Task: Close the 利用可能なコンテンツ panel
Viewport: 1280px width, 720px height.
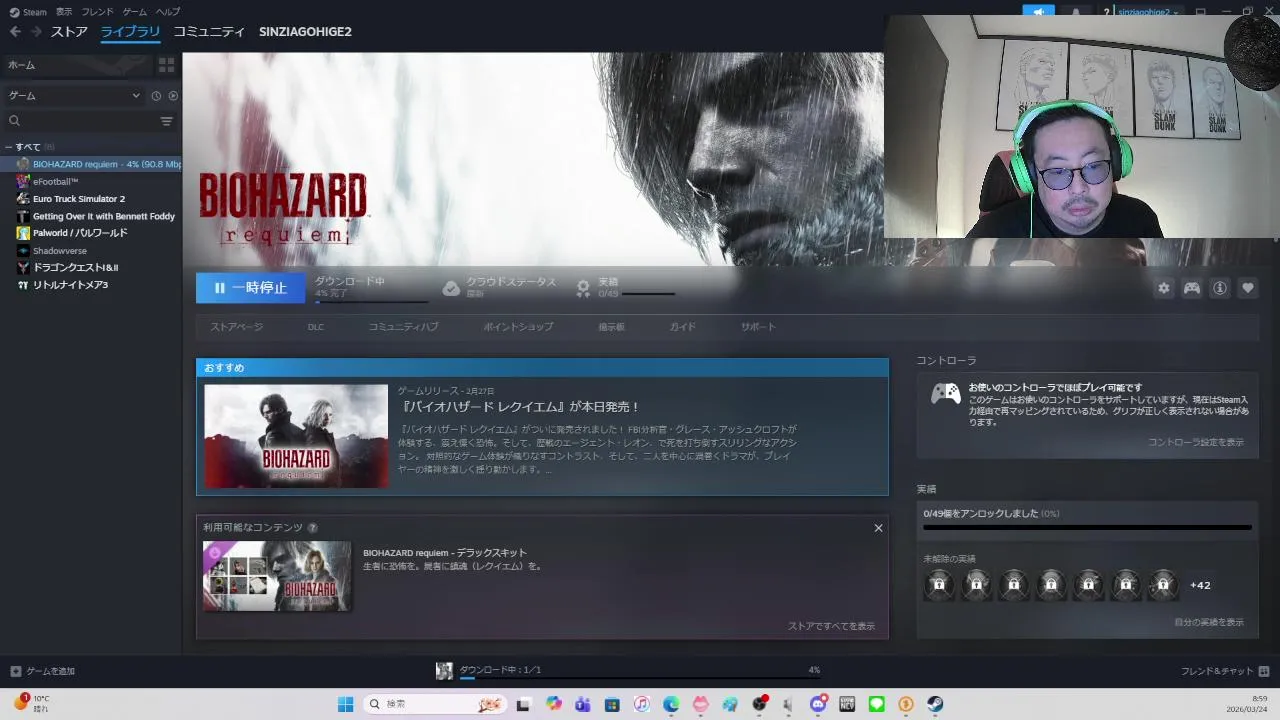Action: (x=878, y=528)
